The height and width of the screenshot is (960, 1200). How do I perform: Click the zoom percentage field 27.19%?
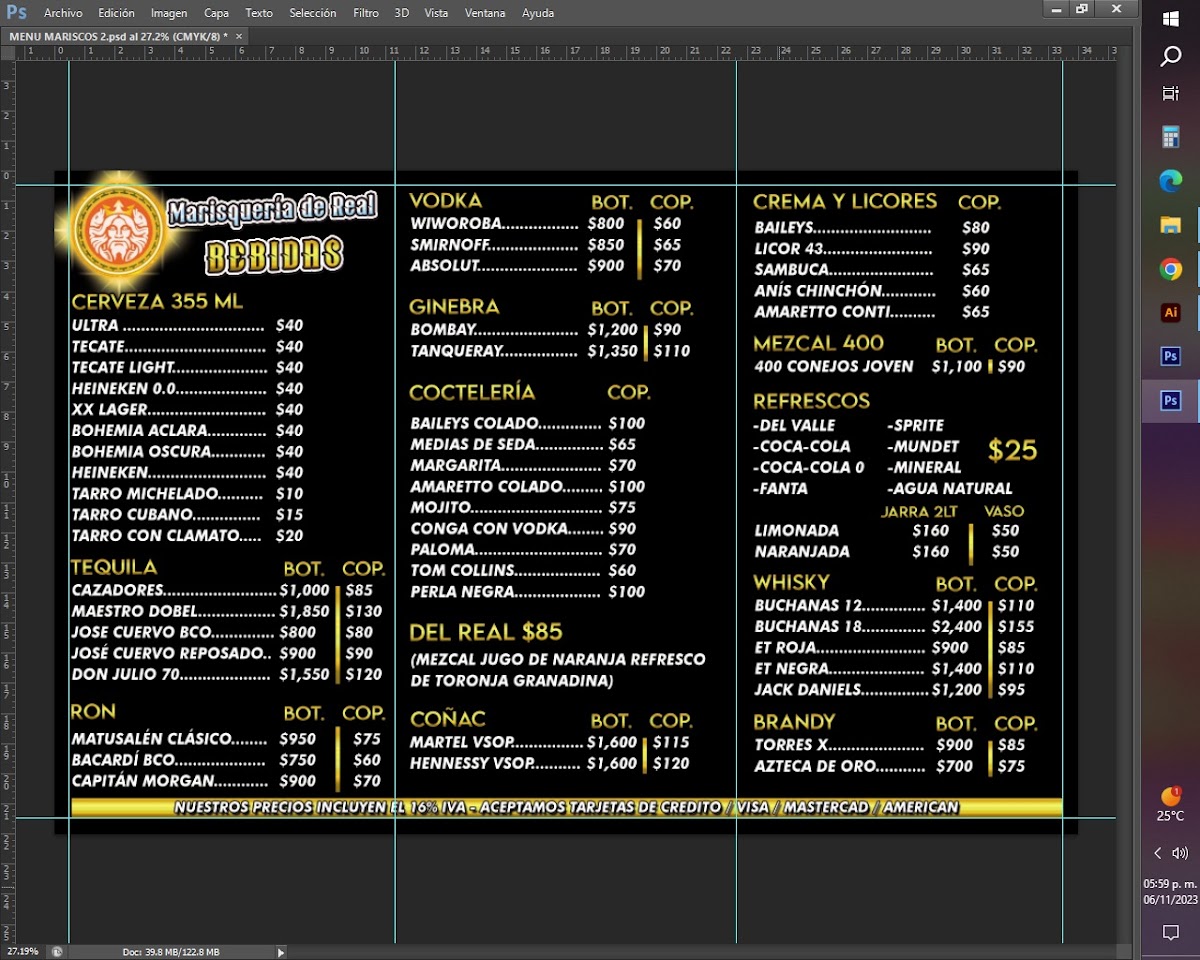[22, 952]
